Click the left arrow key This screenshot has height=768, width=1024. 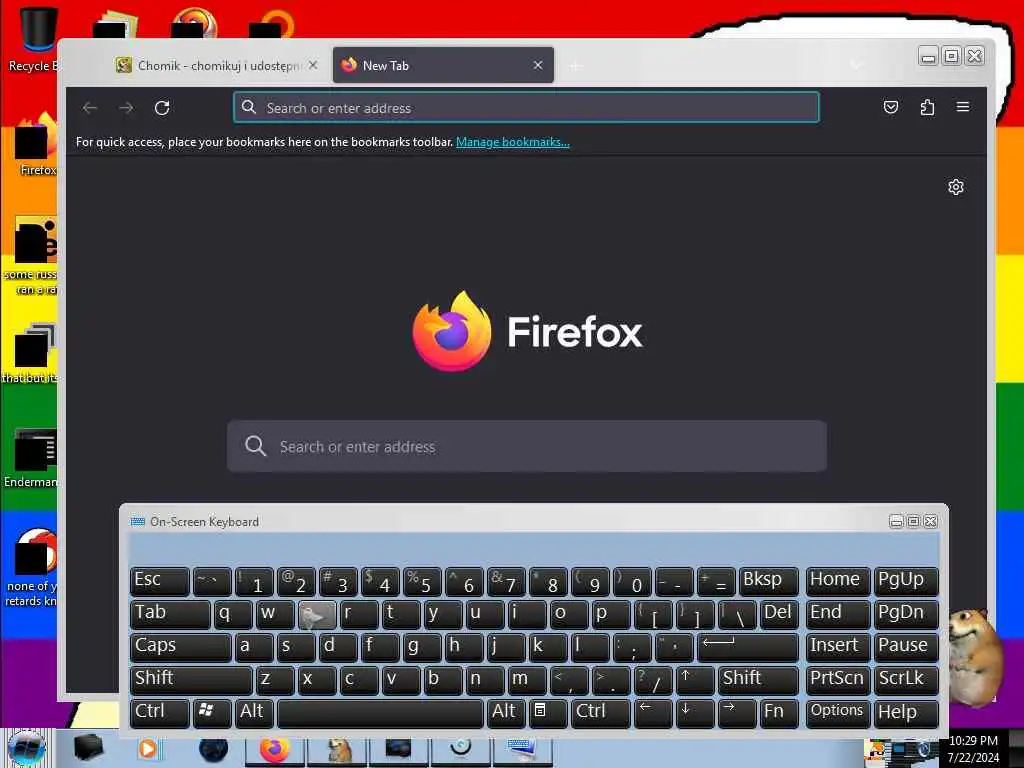click(653, 713)
